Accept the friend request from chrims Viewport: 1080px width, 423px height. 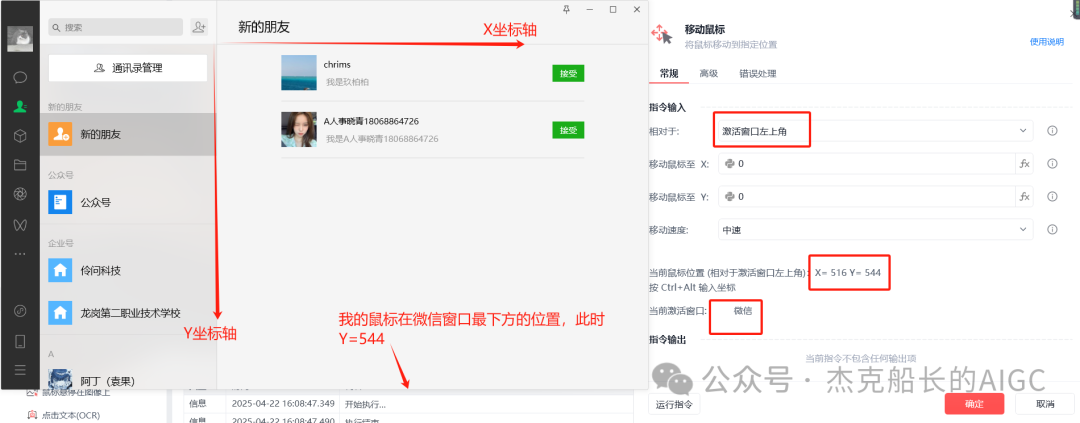tap(568, 74)
